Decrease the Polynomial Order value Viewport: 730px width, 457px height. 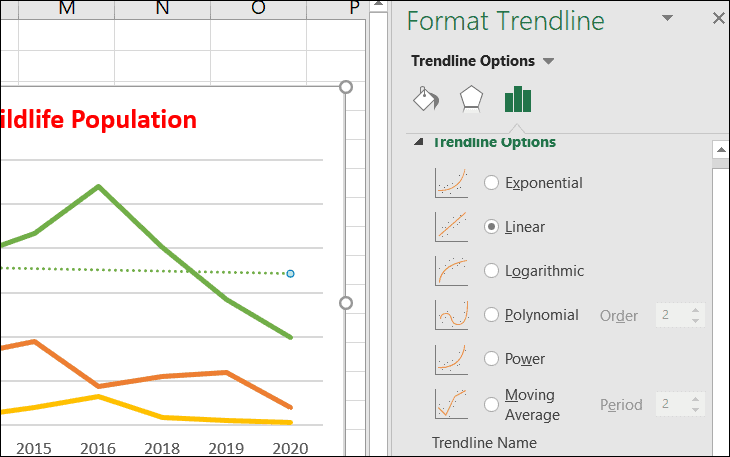[695, 321]
